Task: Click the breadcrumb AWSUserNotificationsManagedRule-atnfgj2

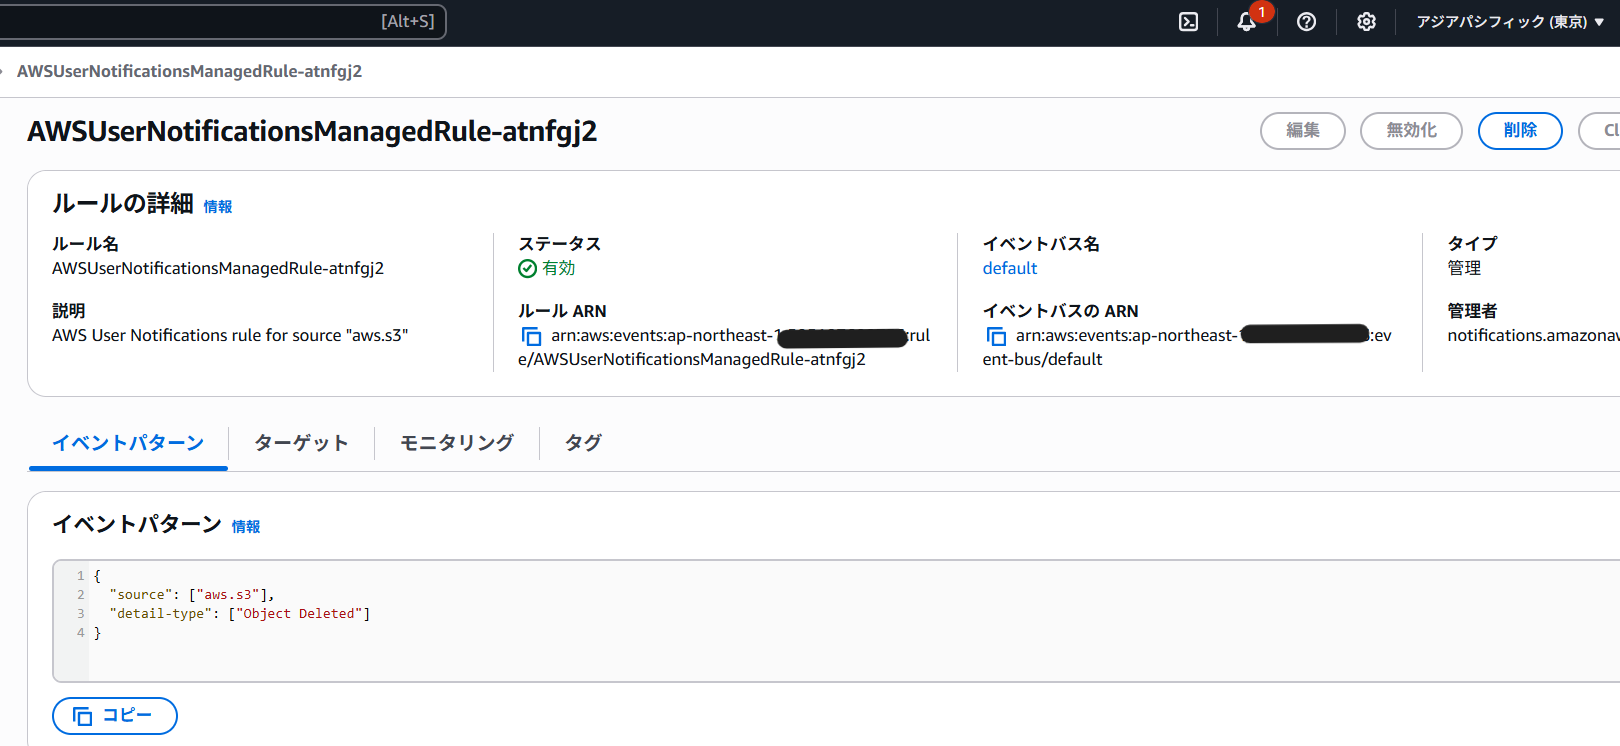Action: tap(189, 71)
